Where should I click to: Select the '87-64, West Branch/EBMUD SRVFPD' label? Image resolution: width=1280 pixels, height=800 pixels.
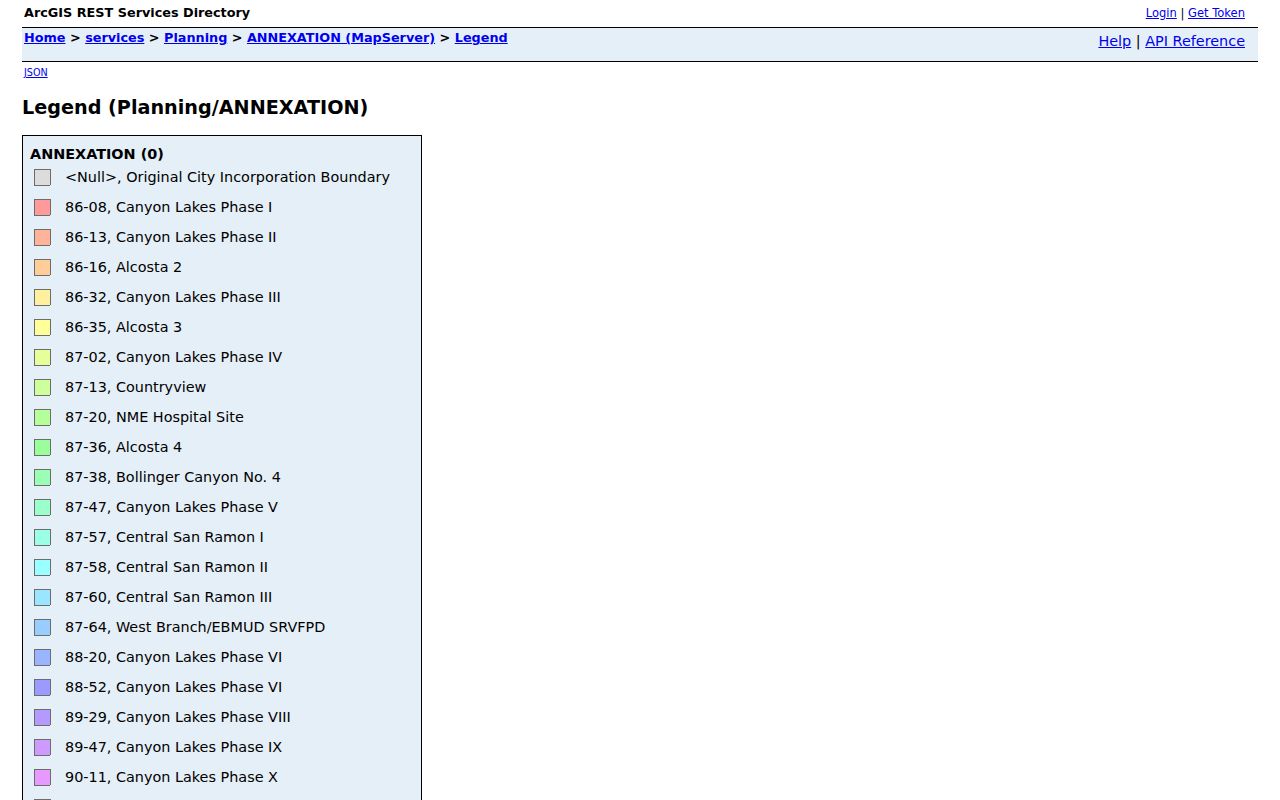195,627
